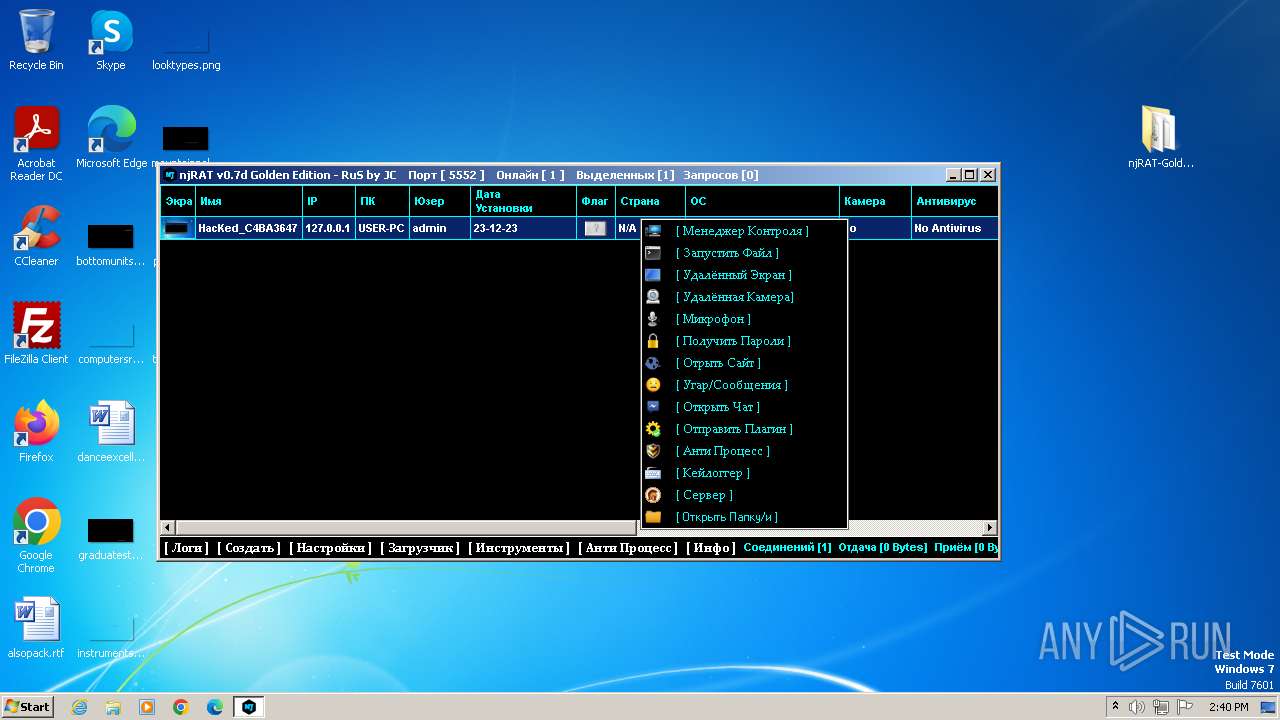Click the Флаг column header
This screenshot has width=1280, height=720.
595,201
